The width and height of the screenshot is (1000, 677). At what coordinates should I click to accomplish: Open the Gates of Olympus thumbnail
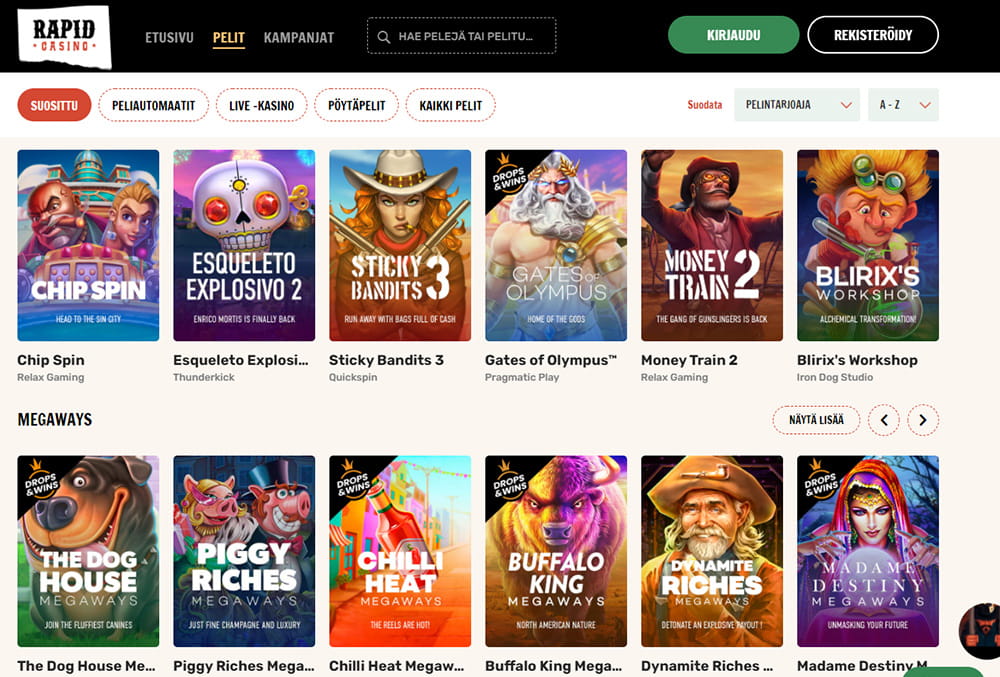pyautogui.click(x=556, y=245)
